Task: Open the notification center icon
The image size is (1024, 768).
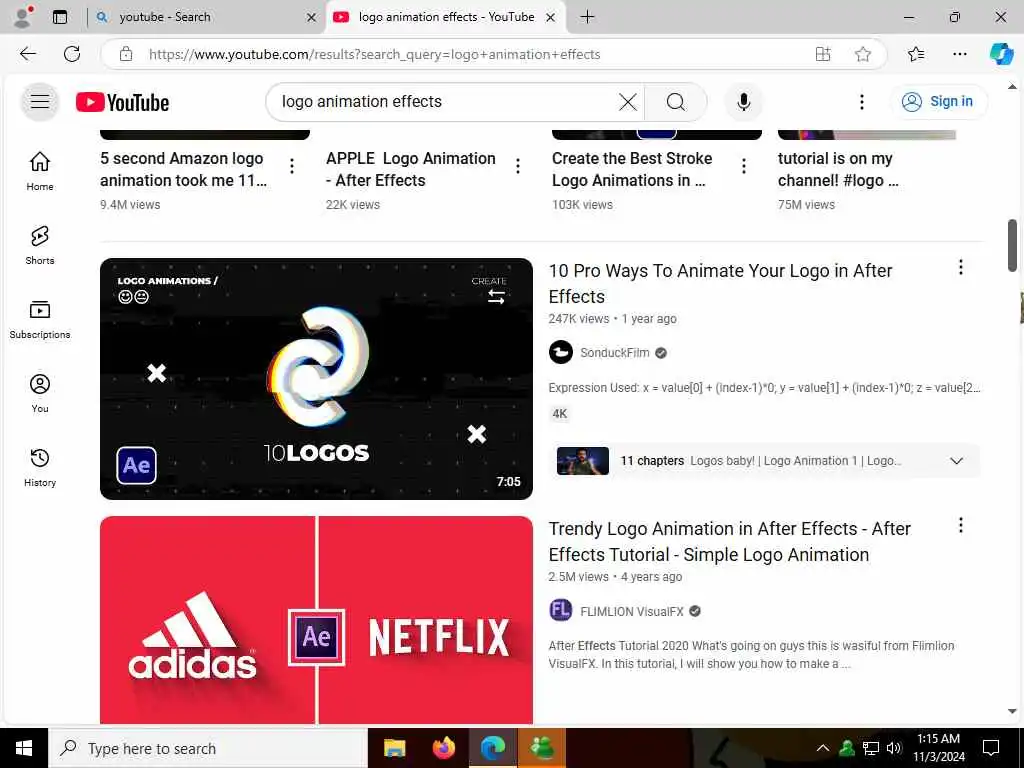Action: (x=991, y=748)
